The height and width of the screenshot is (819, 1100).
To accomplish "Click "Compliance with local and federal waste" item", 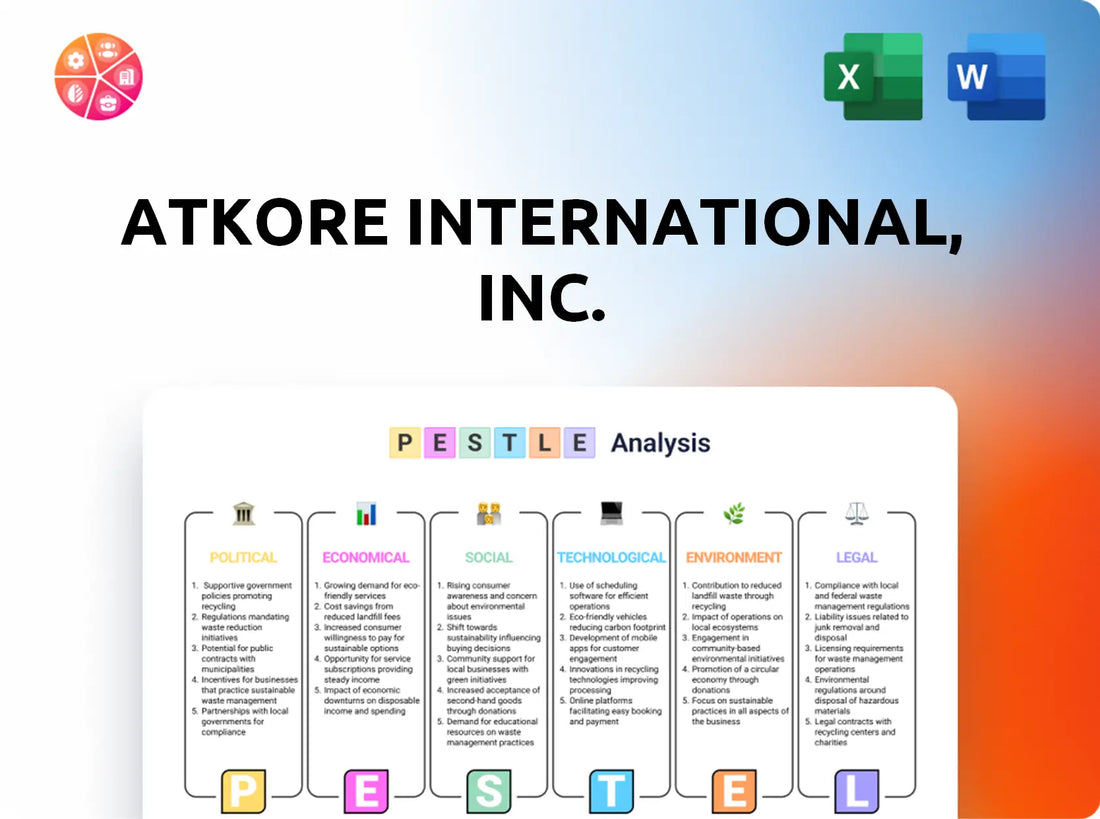I will (x=857, y=596).
